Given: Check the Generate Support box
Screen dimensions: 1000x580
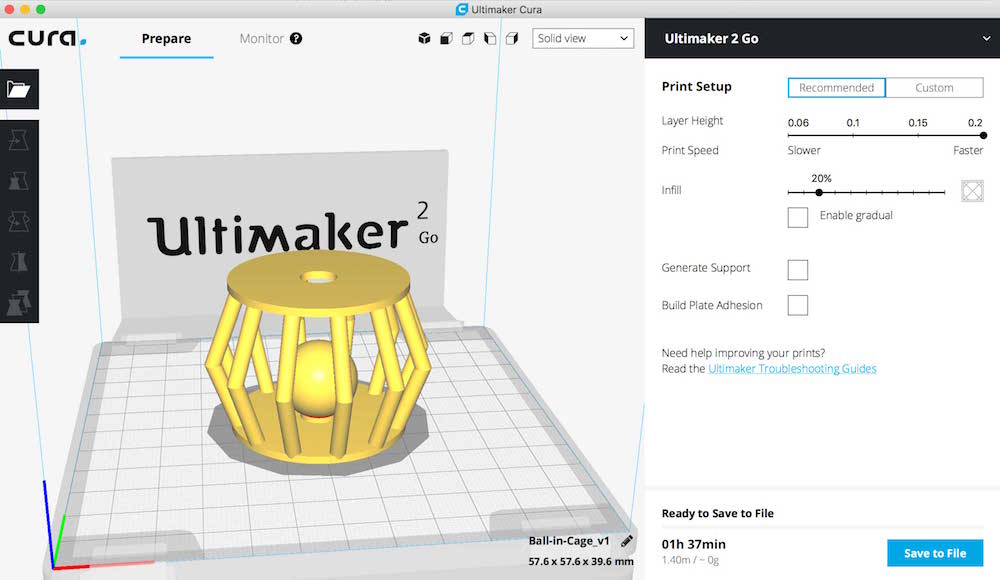Looking at the screenshot, I should coord(798,269).
